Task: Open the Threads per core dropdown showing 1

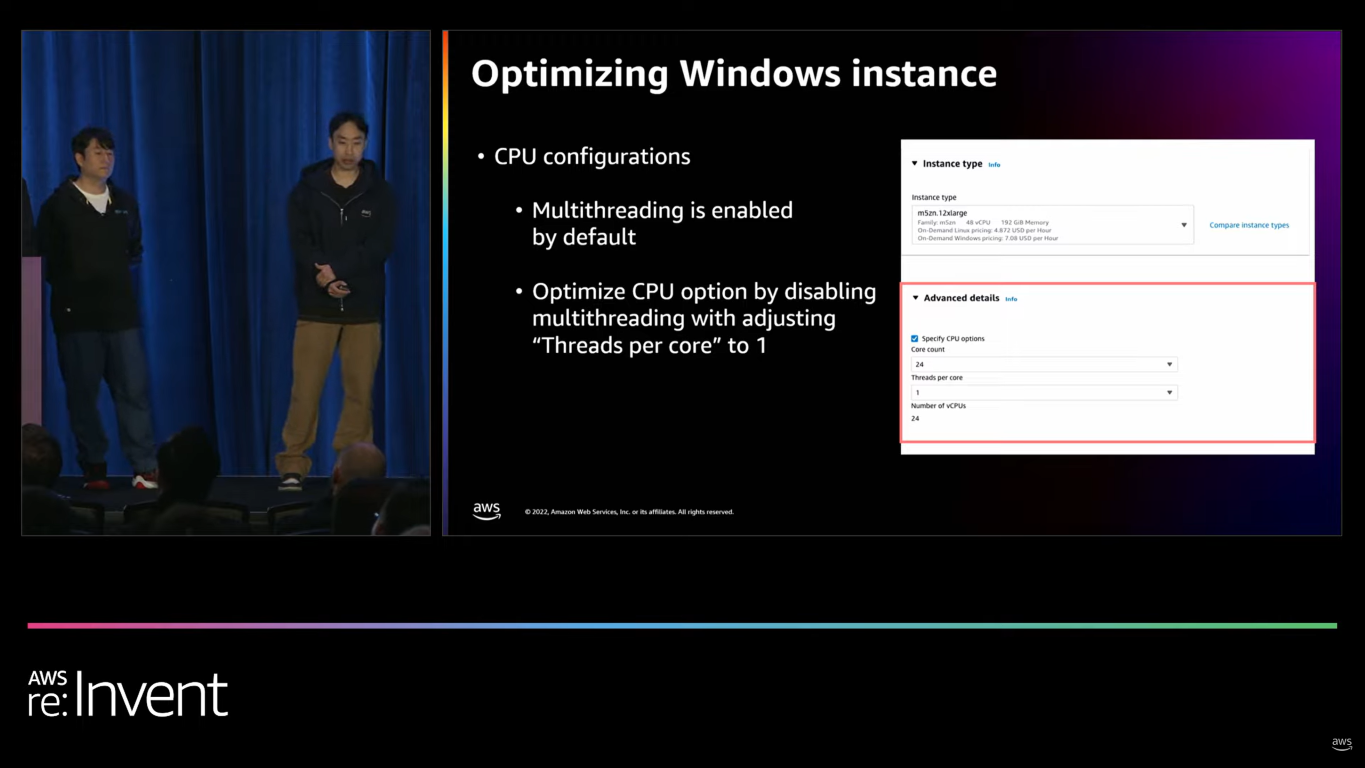Action: coord(1043,392)
